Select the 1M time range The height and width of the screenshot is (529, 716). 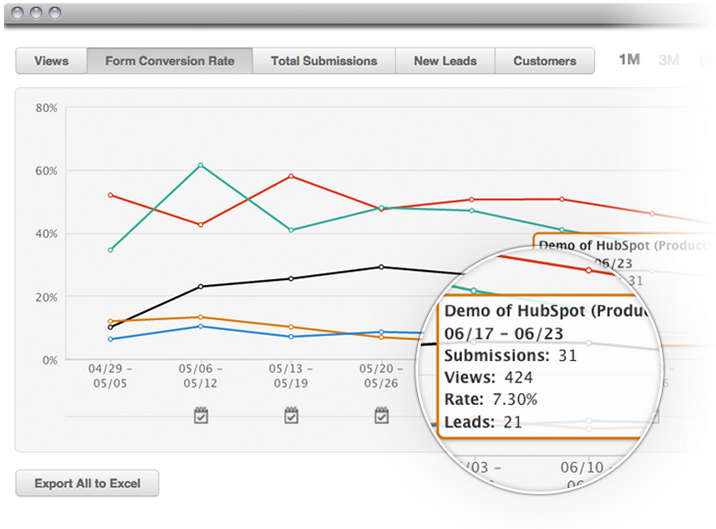click(629, 59)
